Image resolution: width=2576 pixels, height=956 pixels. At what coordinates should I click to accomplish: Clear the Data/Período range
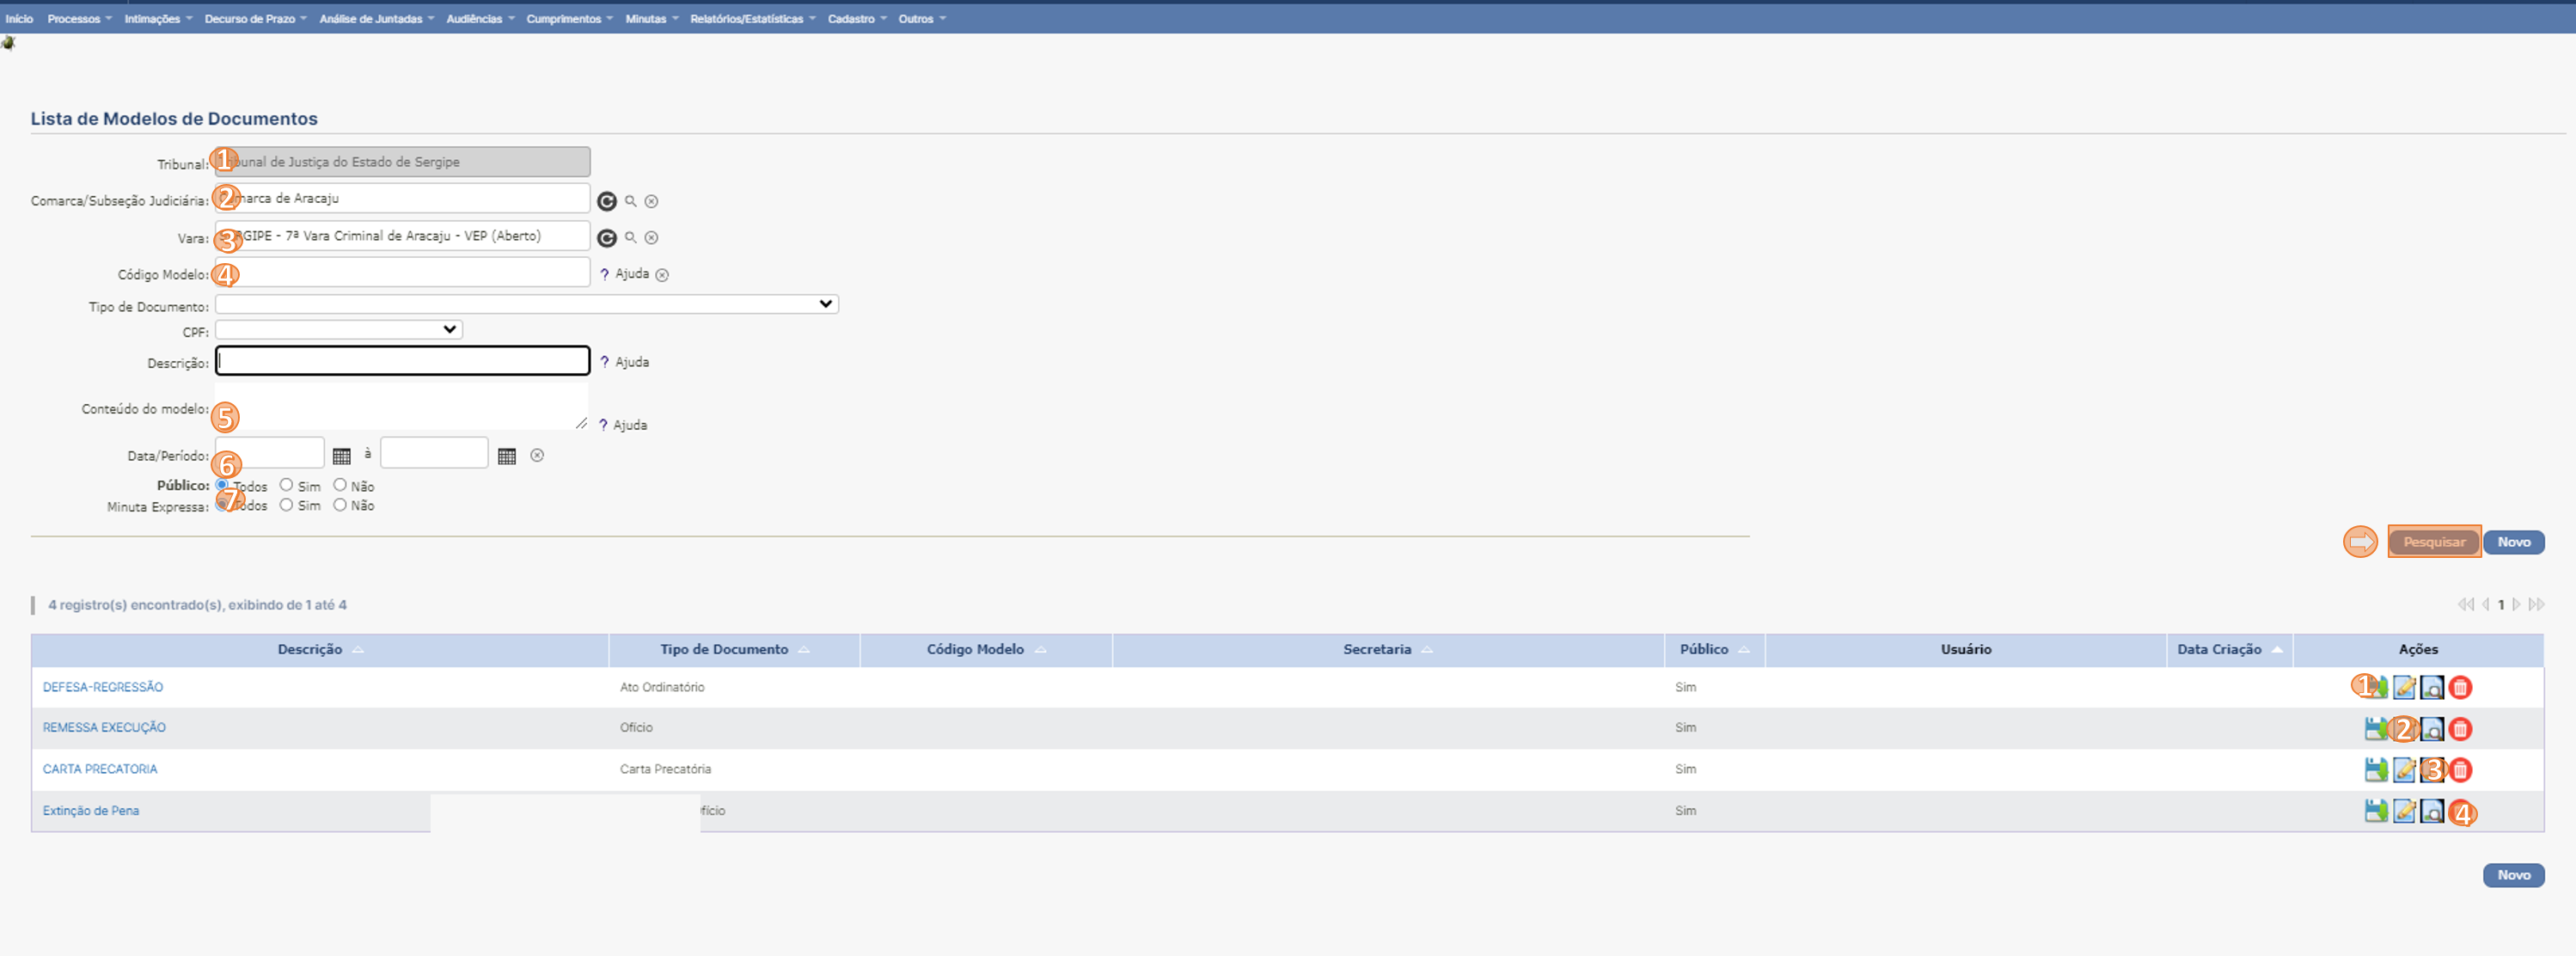pyautogui.click(x=537, y=455)
